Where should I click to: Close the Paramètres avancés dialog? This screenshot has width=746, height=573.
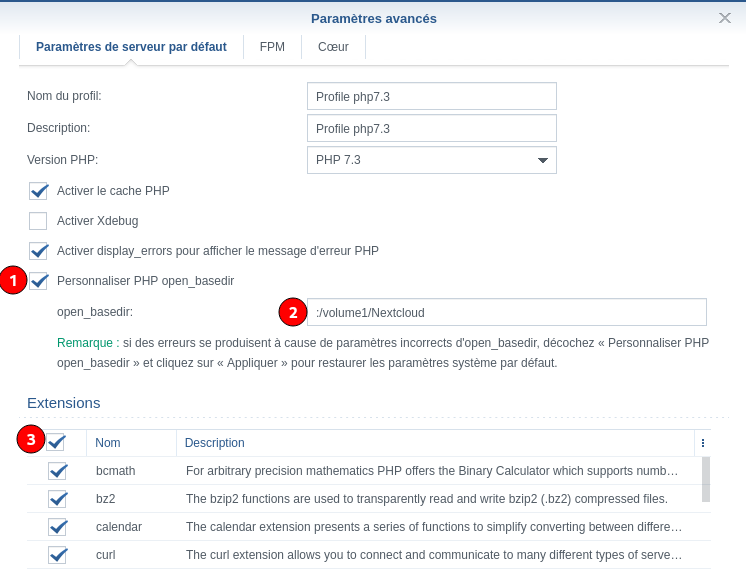pos(725,18)
